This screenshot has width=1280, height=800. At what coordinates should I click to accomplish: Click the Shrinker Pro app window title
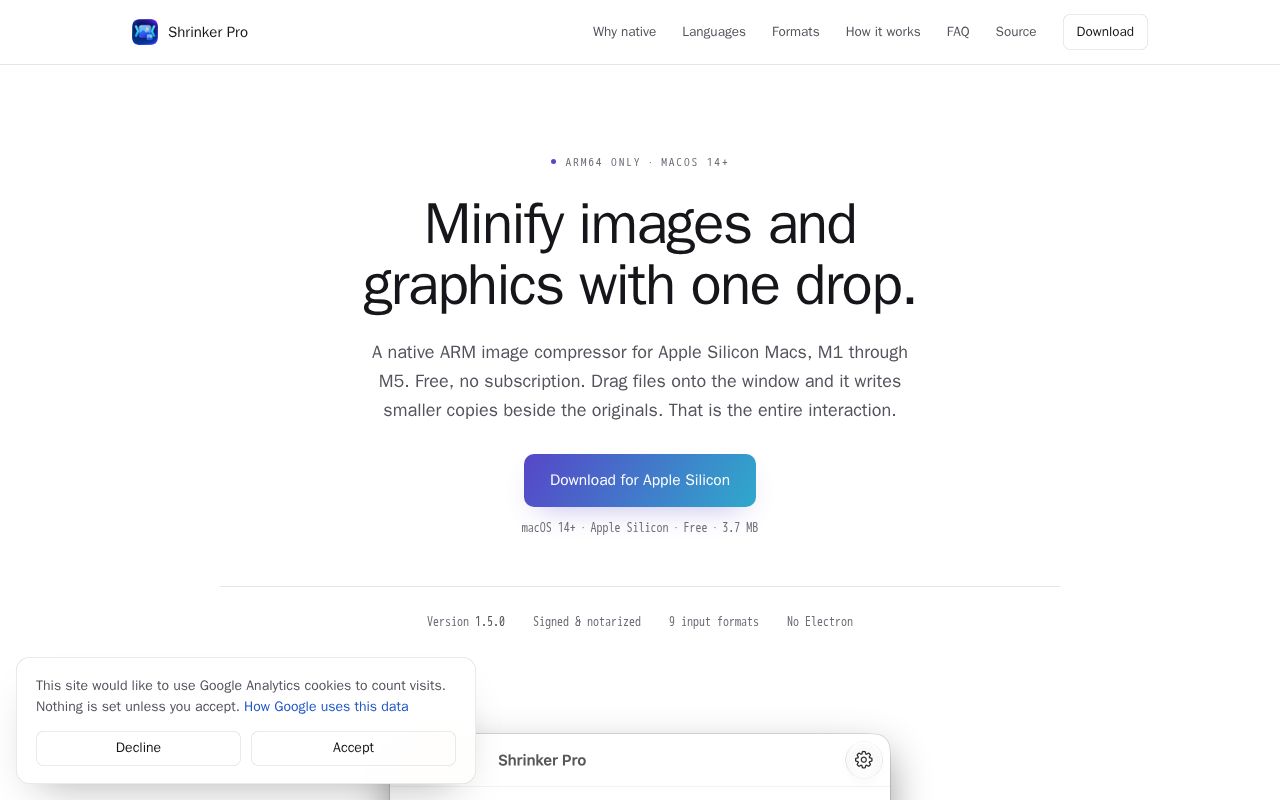542,760
